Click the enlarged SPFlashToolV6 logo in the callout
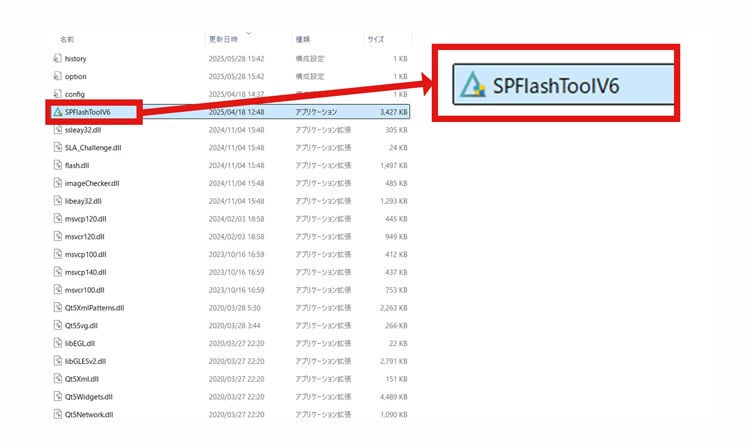The image size is (750, 447). point(470,85)
